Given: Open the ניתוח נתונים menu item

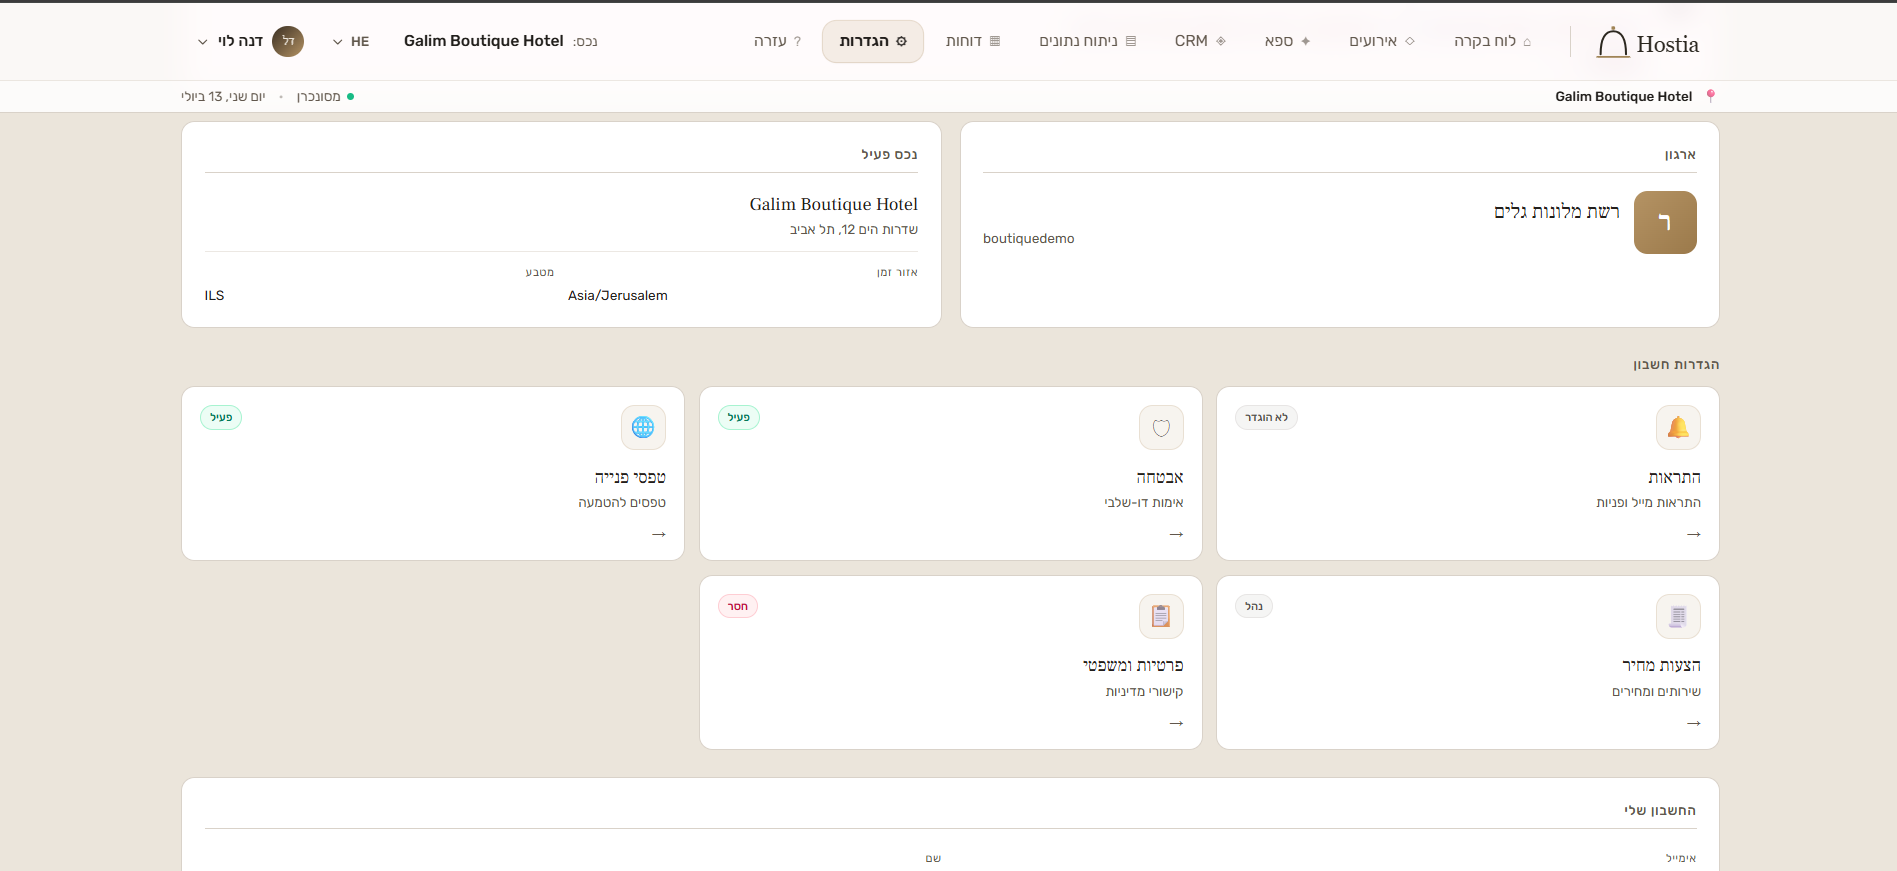Looking at the screenshot, I should click(1088, 41).
